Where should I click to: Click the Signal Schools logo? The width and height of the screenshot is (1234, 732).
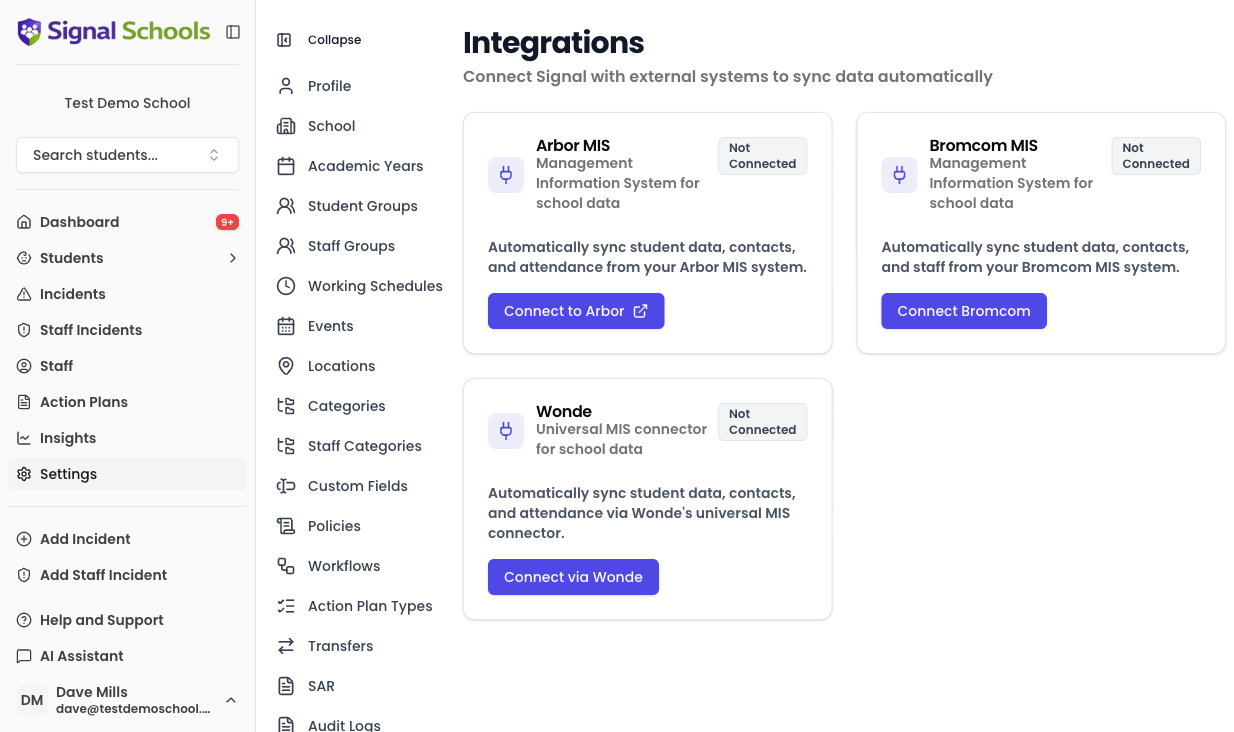click(x=114, y=32)
